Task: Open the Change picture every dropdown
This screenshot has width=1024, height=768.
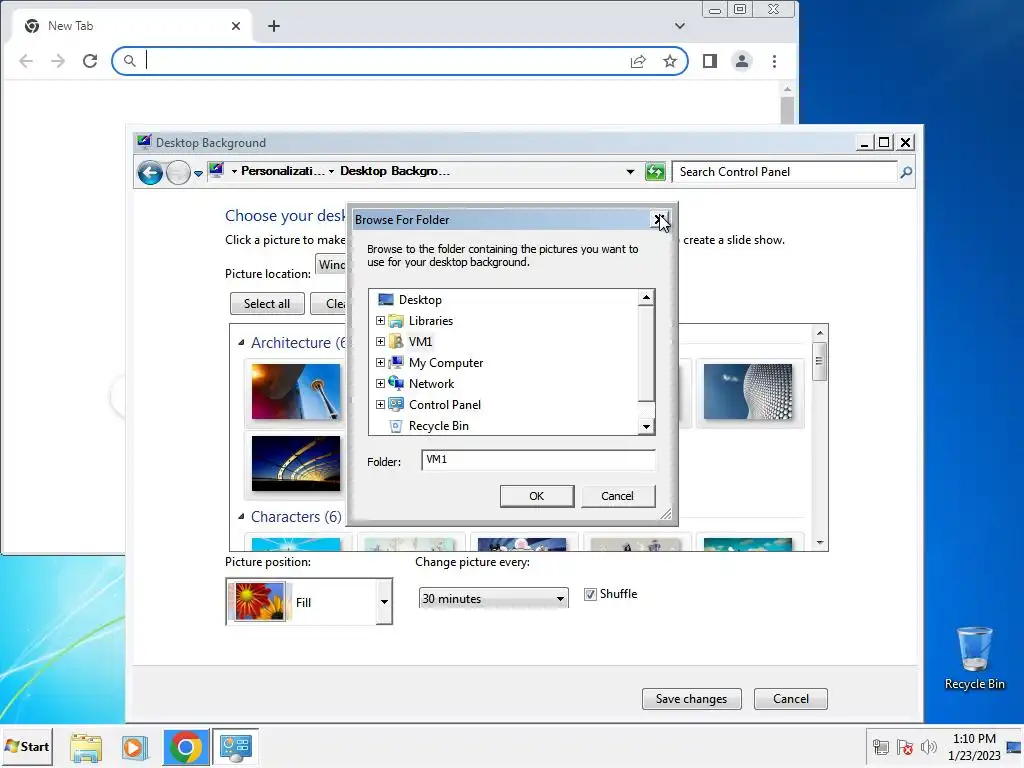Action: click(493, 598)
